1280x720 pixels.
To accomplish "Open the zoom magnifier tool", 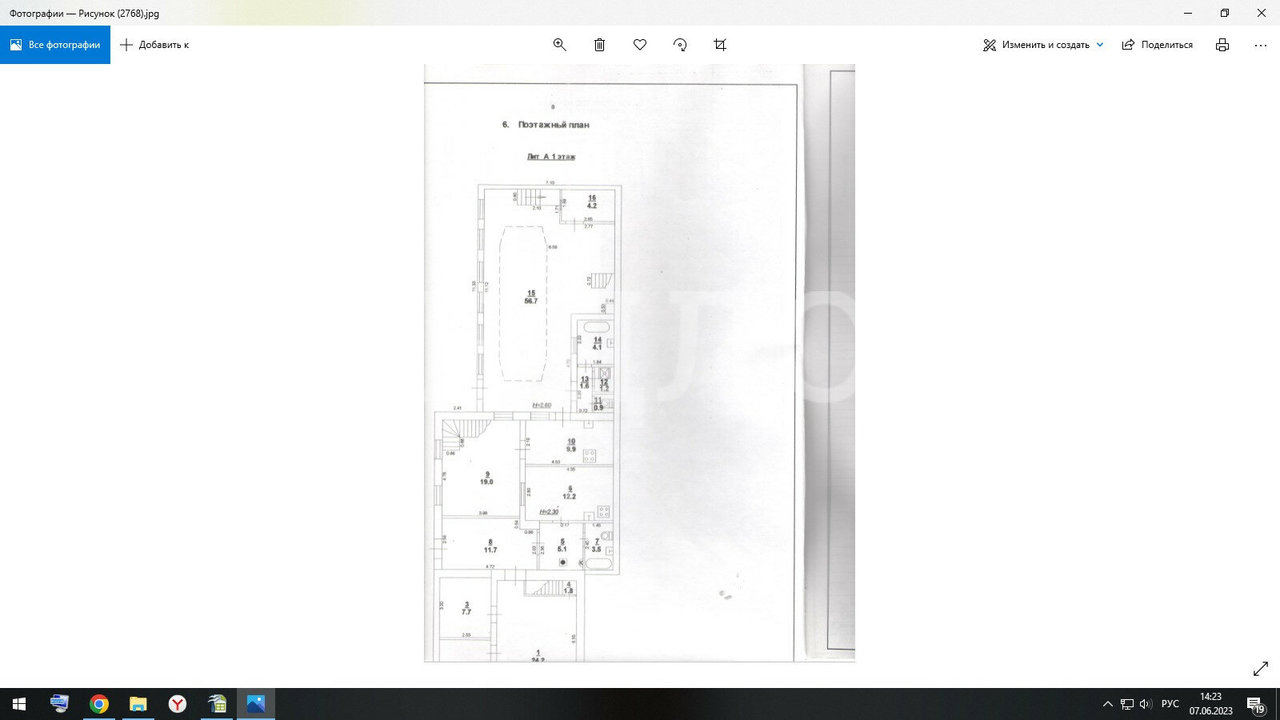I will pos(560,45).
